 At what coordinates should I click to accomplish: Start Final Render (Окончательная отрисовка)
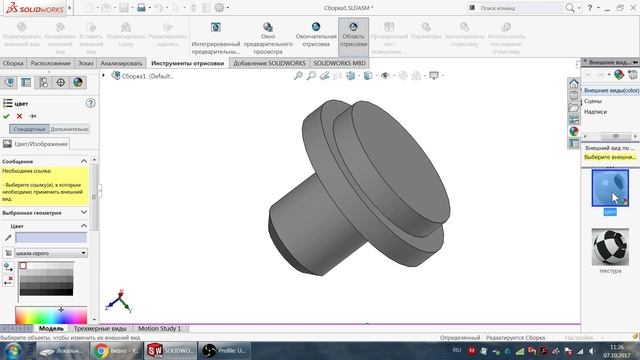click(x=316, y=35)
